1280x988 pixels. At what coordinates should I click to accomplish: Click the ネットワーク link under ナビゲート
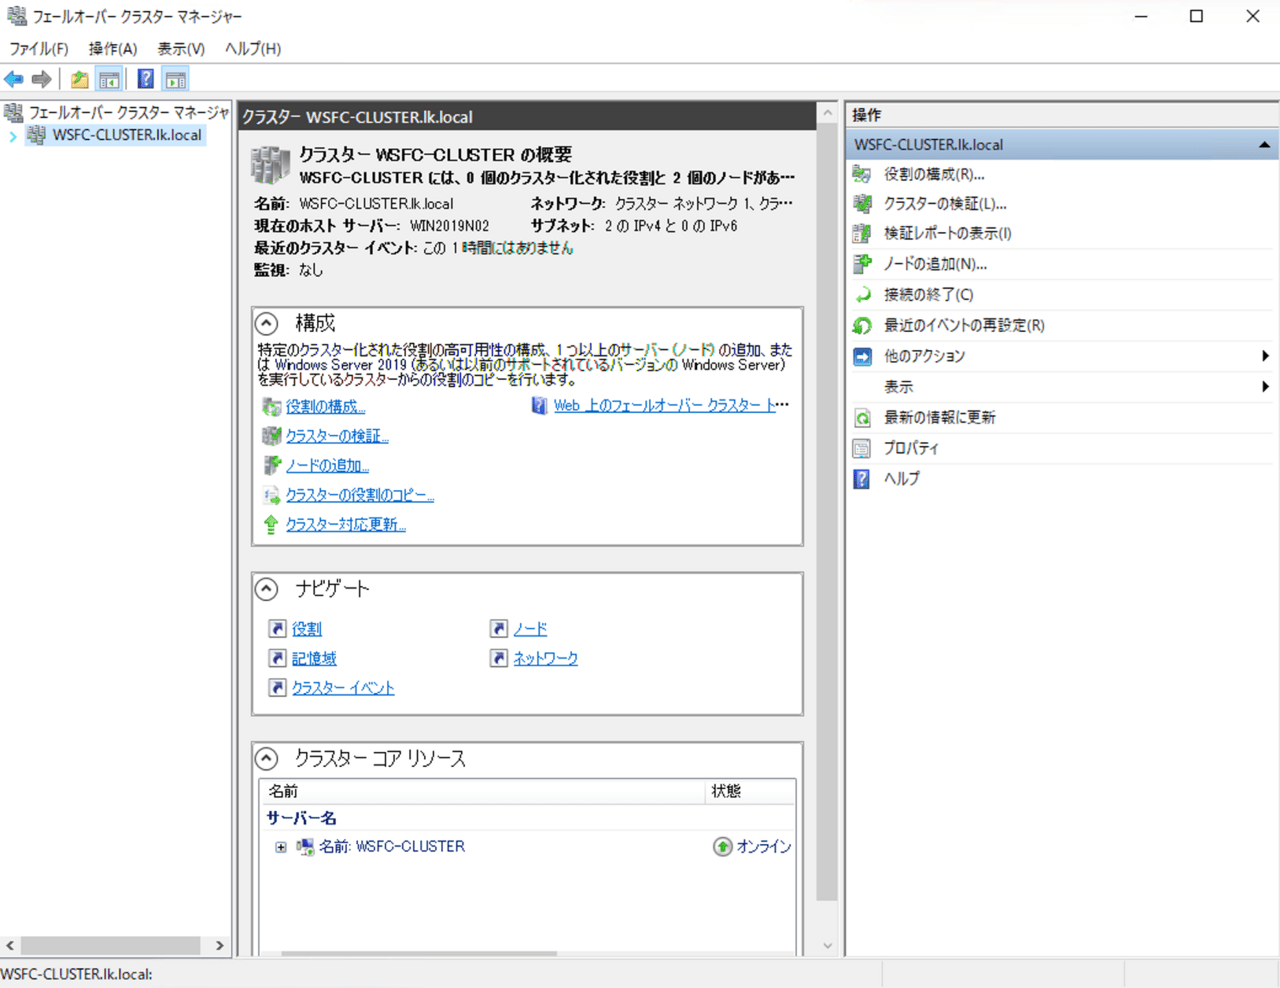(545, 659)
